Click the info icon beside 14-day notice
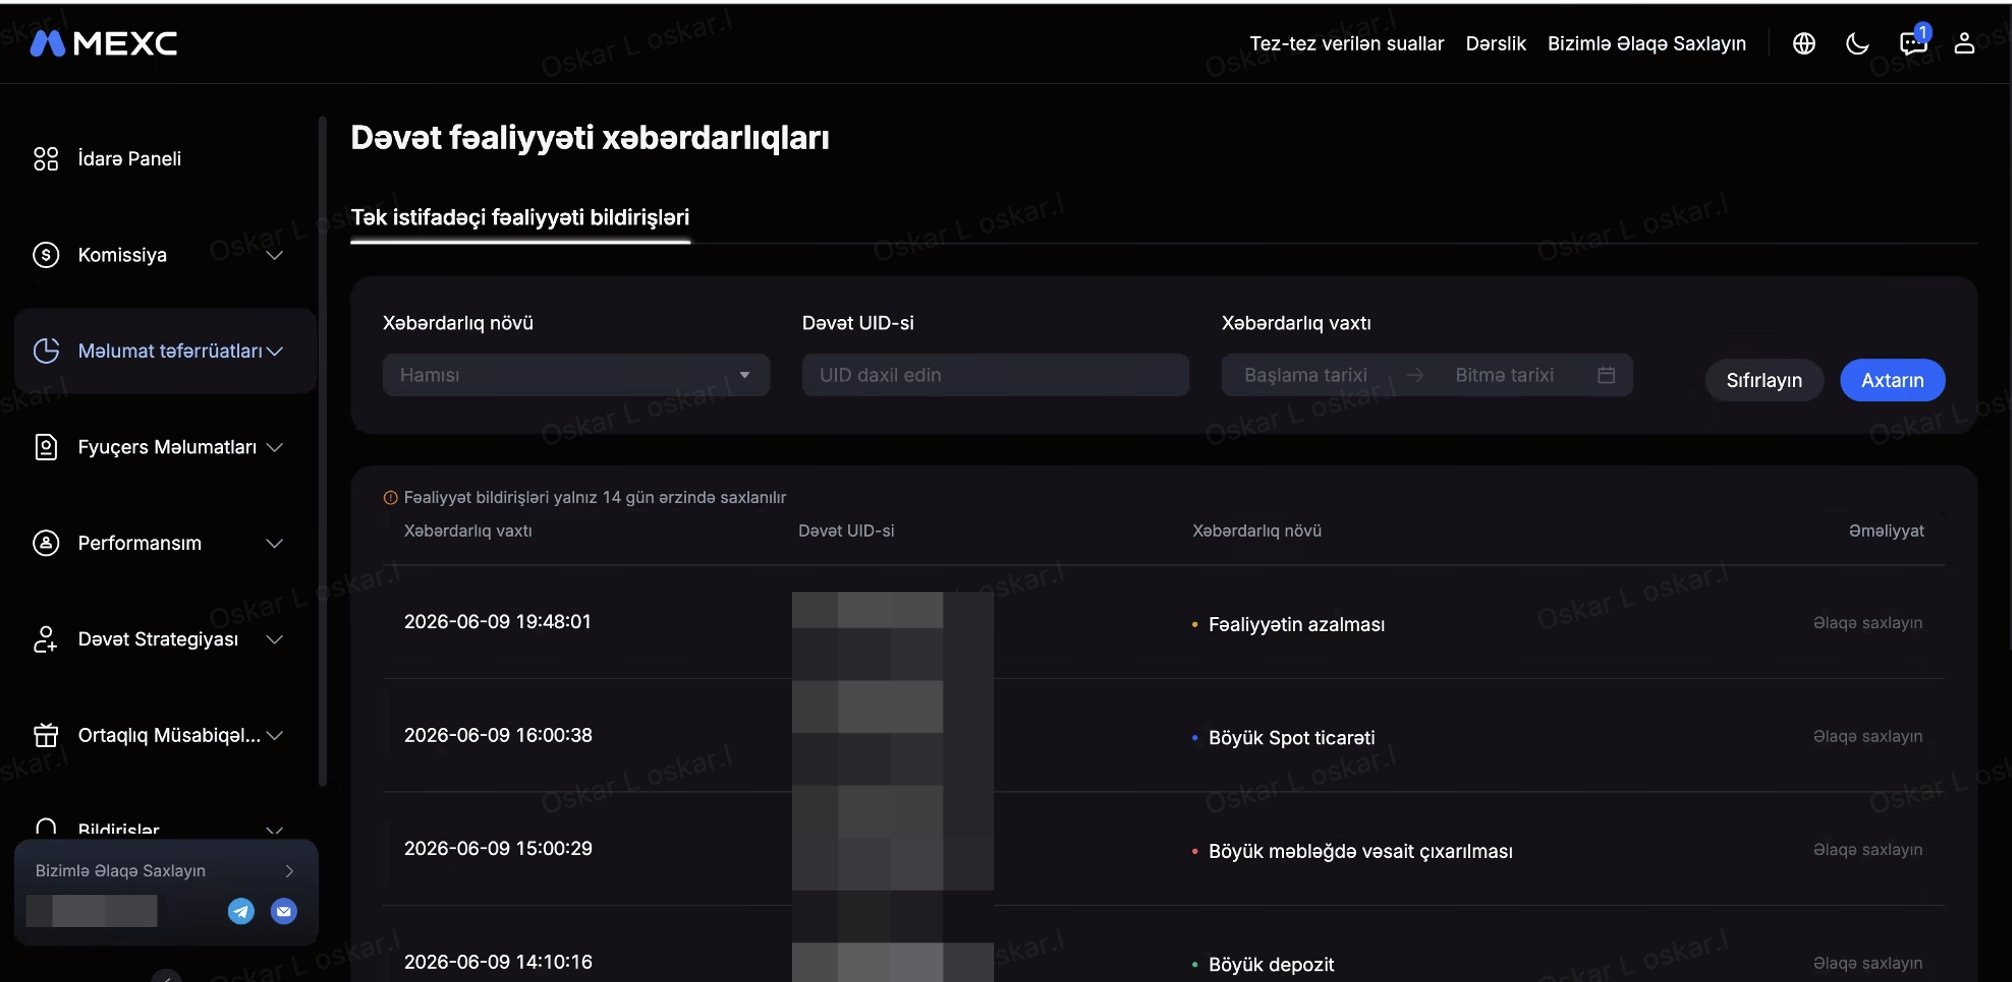The width and height of the screenshot is (2012, 982). point(391,497)
